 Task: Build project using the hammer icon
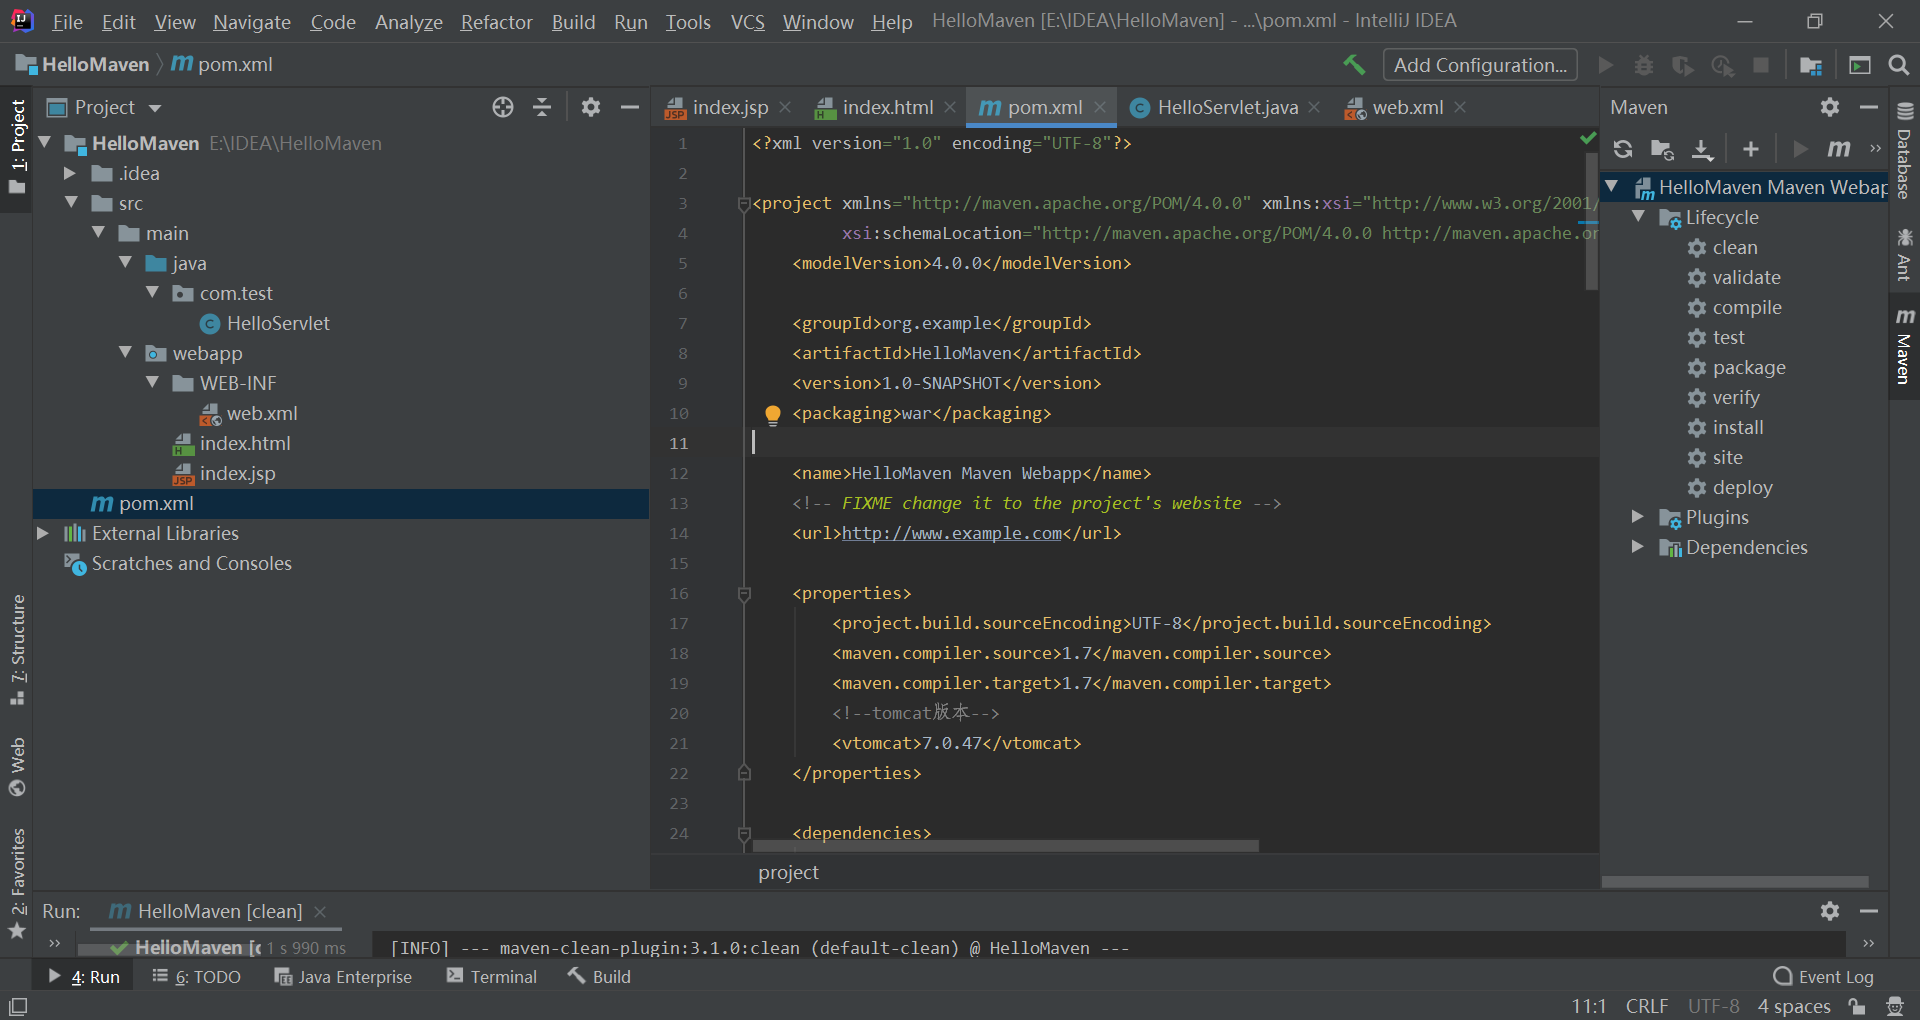point(1354,64)
